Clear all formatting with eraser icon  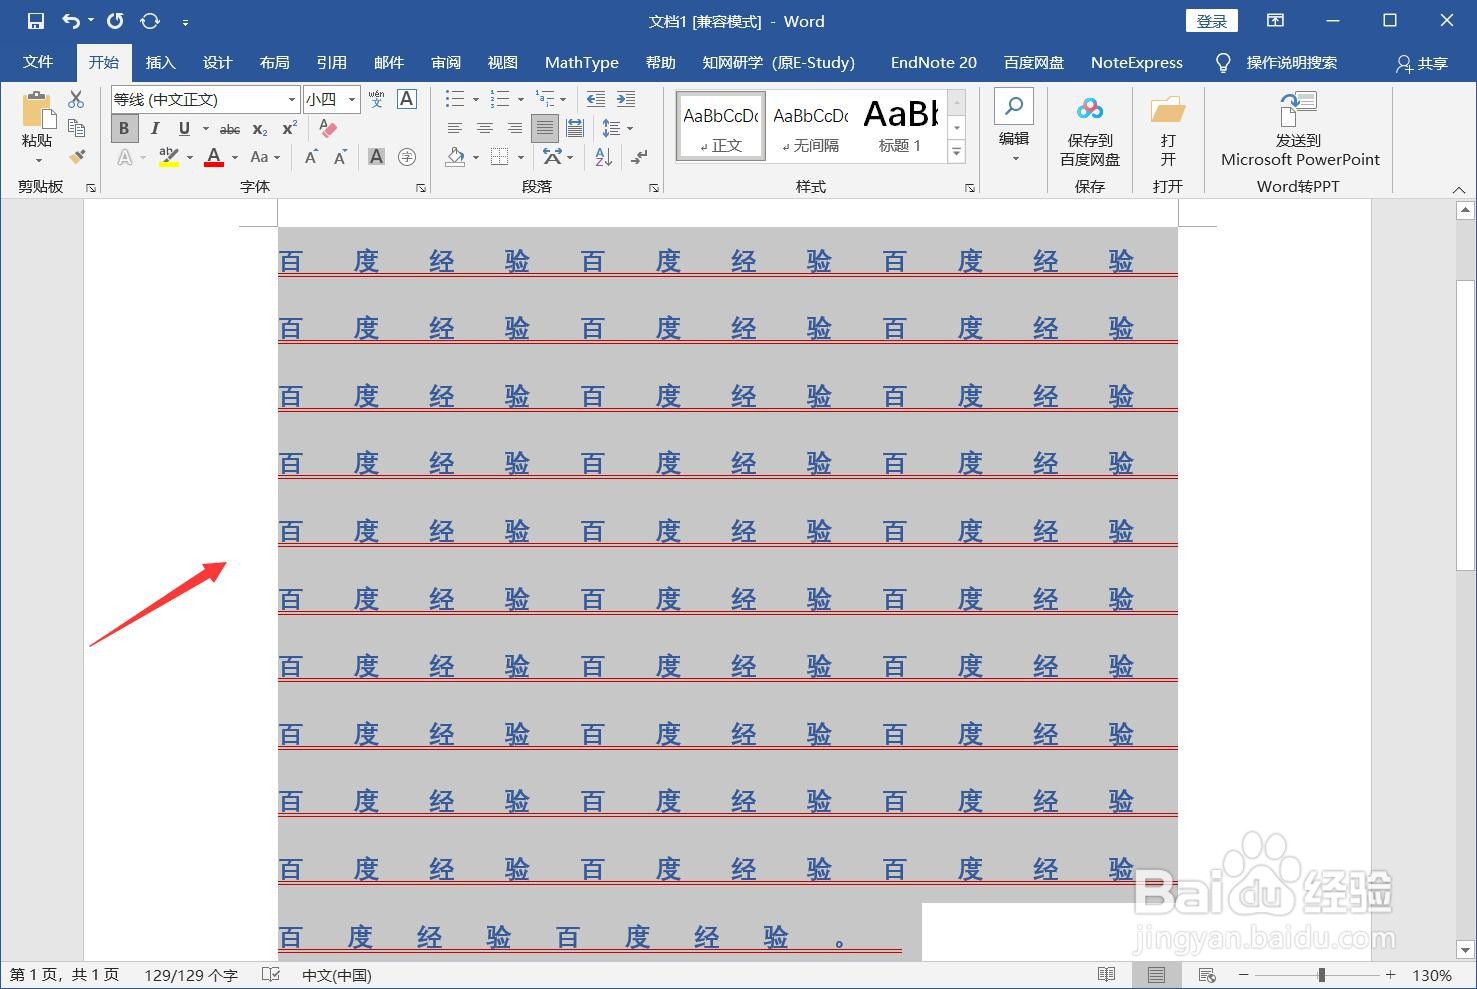click(x=327, y=128)
